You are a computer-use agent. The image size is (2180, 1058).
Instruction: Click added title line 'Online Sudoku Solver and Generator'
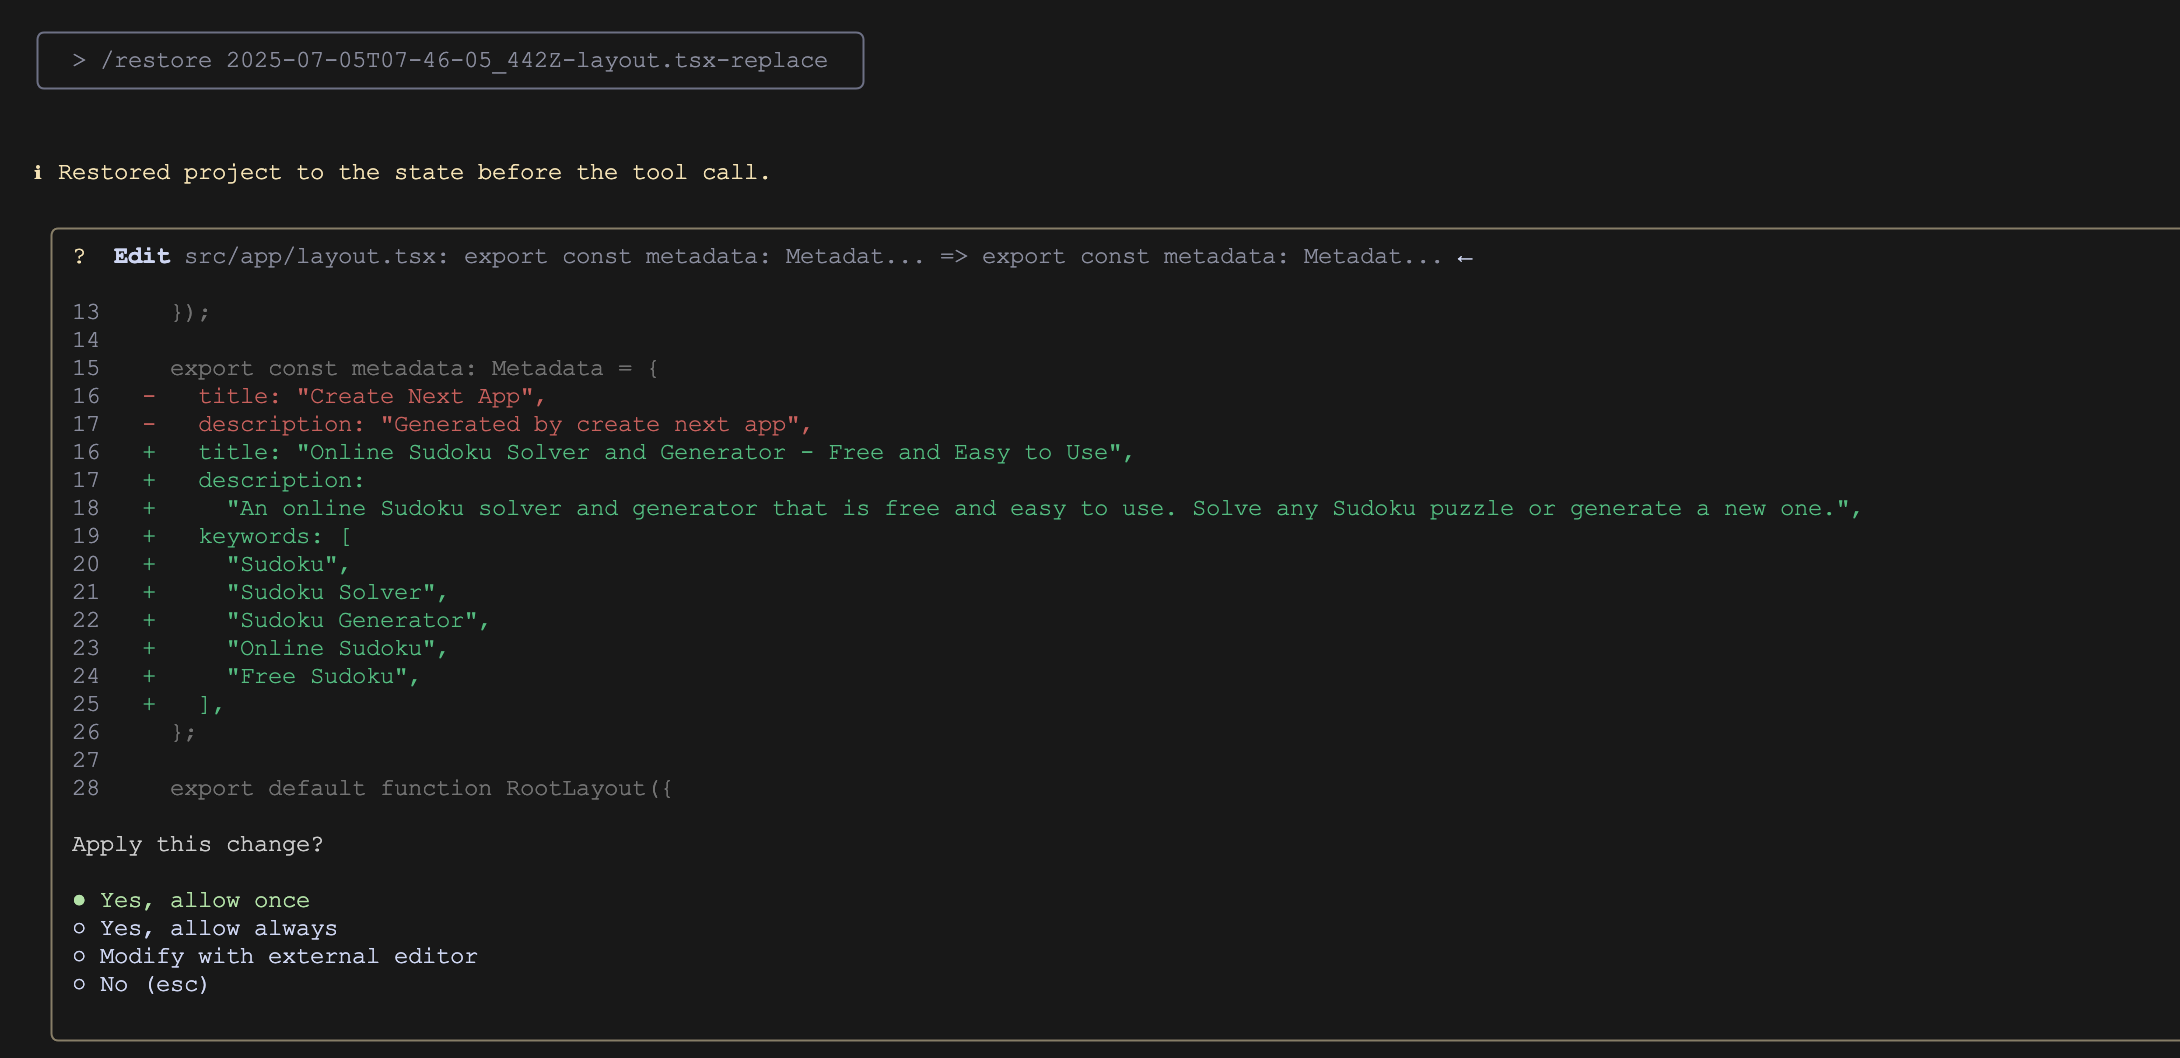[x=665, y=453]
